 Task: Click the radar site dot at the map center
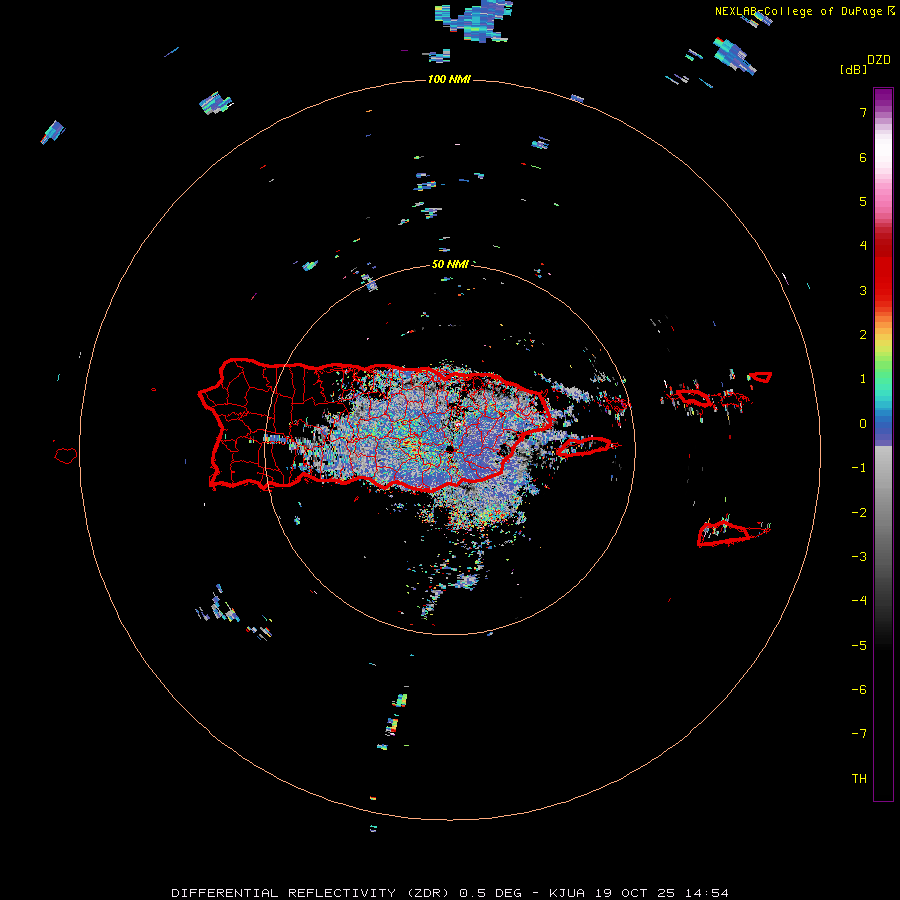(450, 449)
